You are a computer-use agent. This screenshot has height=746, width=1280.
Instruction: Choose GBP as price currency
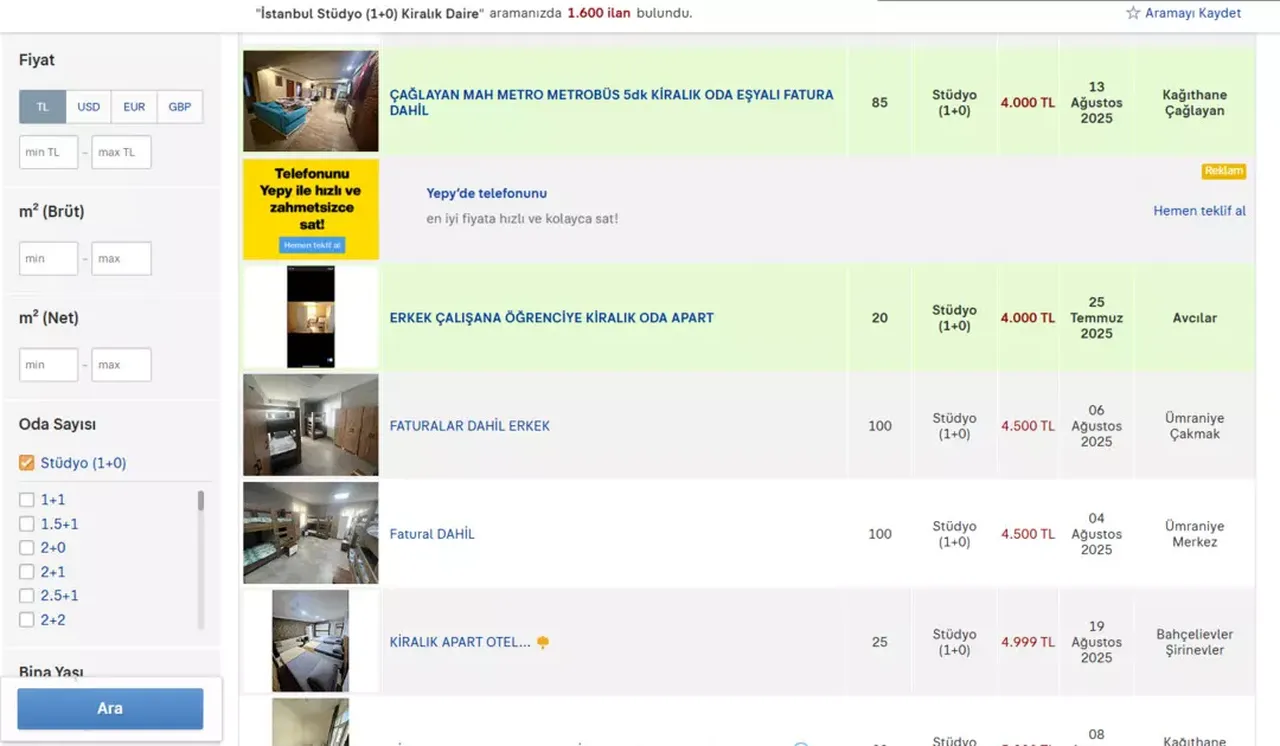coord(180,107)
